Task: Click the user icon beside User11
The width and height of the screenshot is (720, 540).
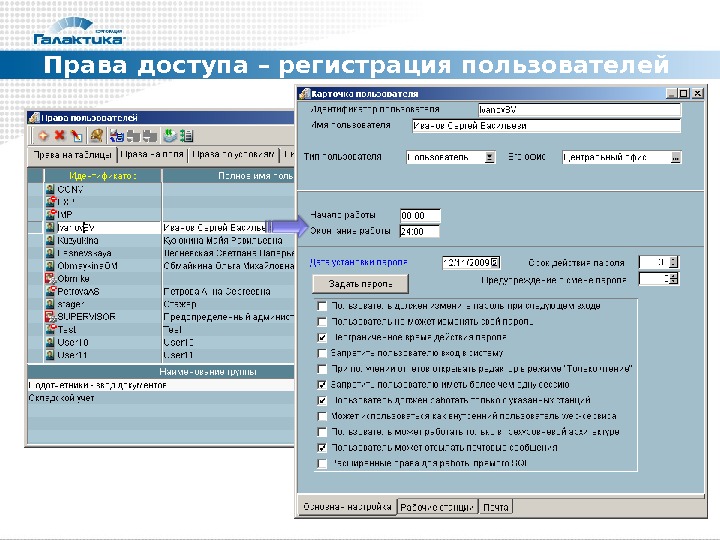Action: [x=50, y=355]
